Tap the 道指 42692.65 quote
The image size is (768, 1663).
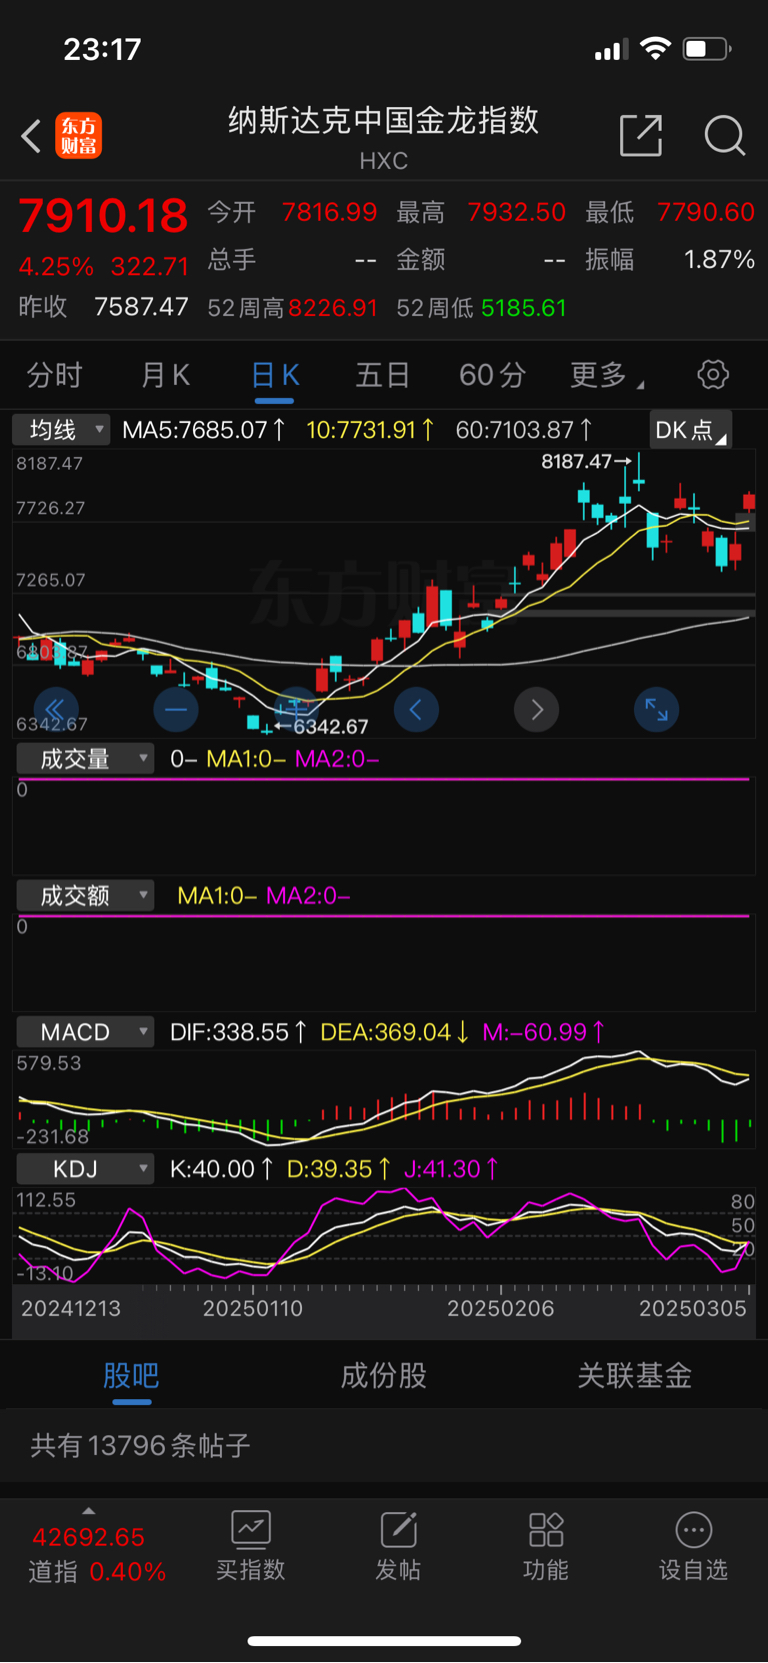[x=89, y=1537]
